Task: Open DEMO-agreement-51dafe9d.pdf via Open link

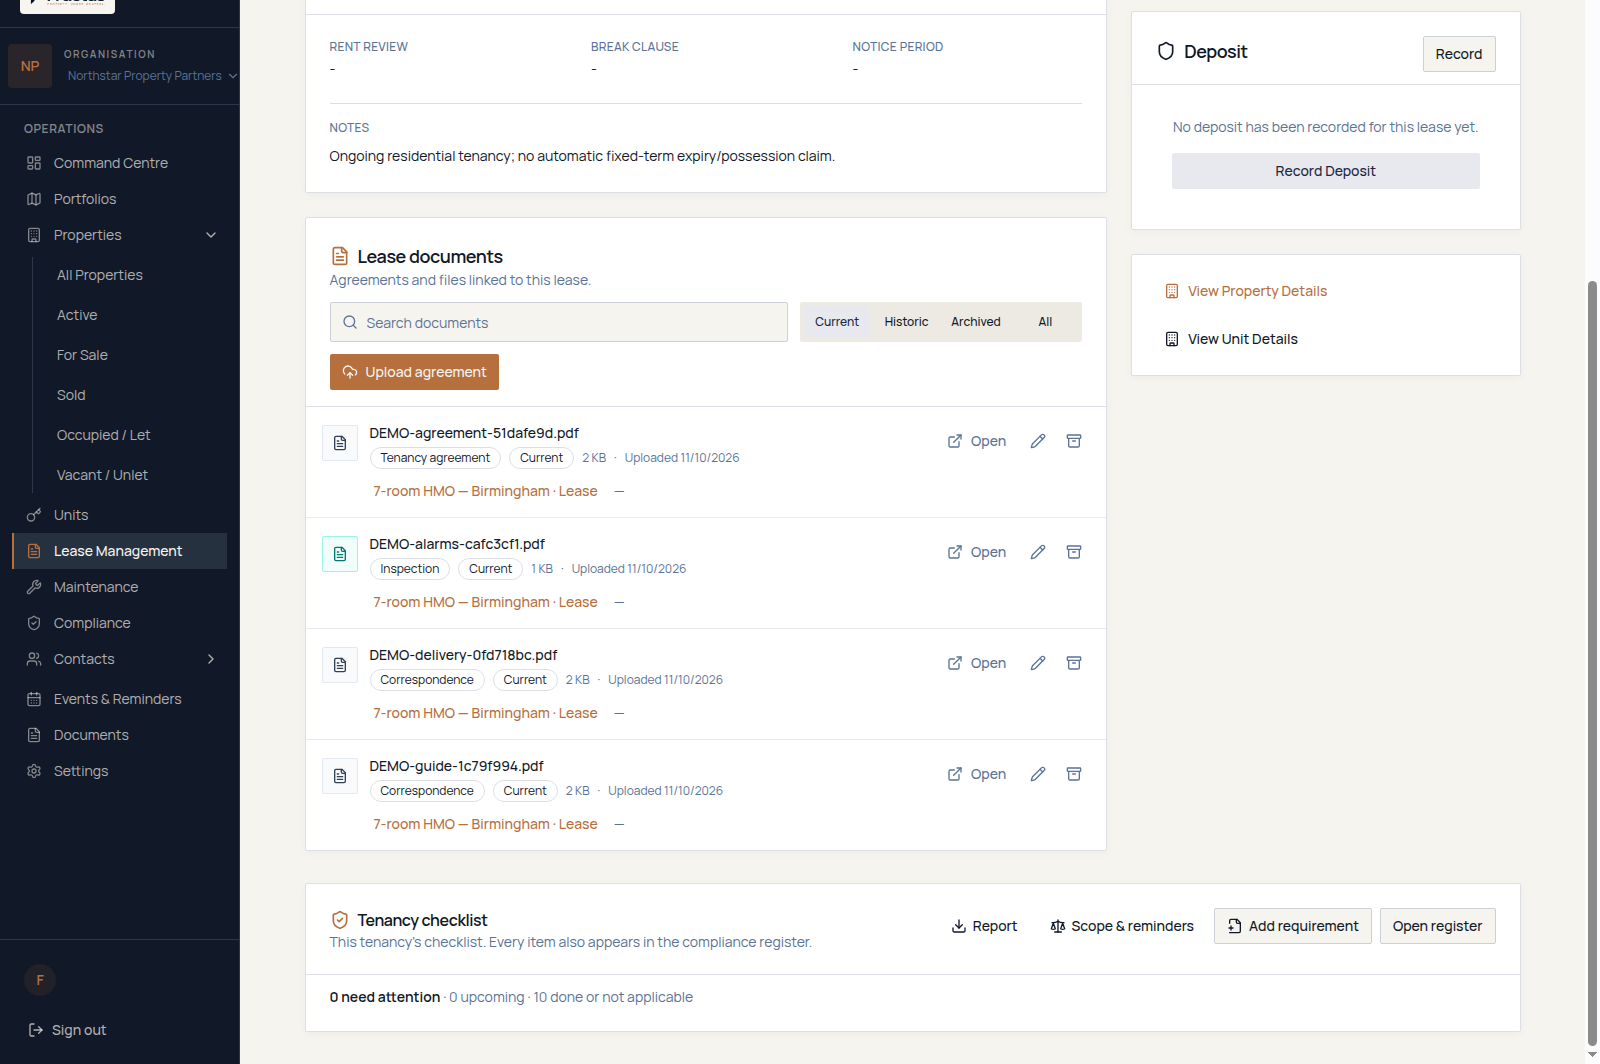Action: tap(977, 441)
